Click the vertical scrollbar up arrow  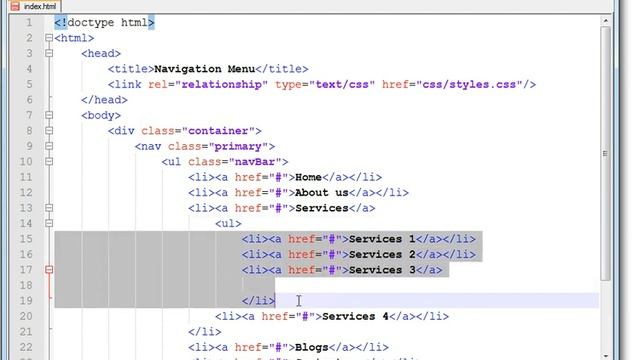pyautogui.click(x=606, y=21)
